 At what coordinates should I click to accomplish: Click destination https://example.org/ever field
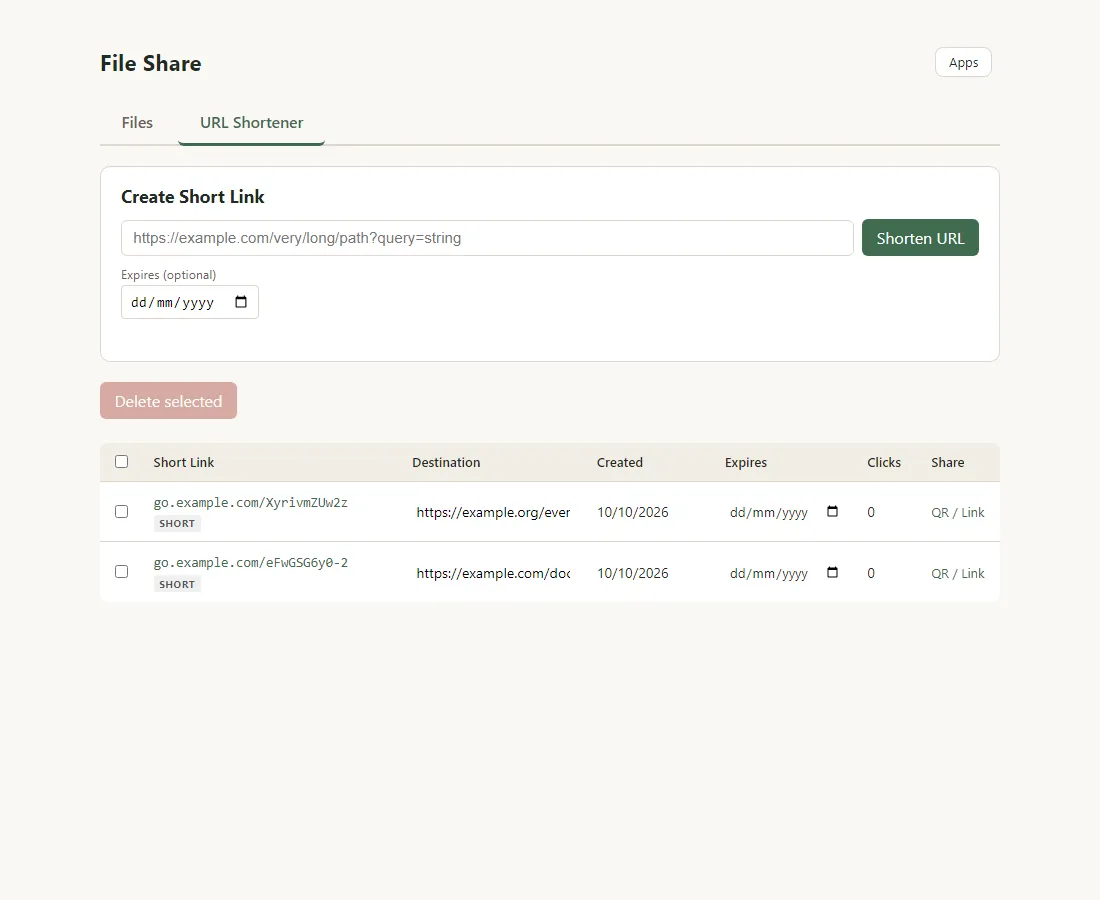tap(493, 512)
